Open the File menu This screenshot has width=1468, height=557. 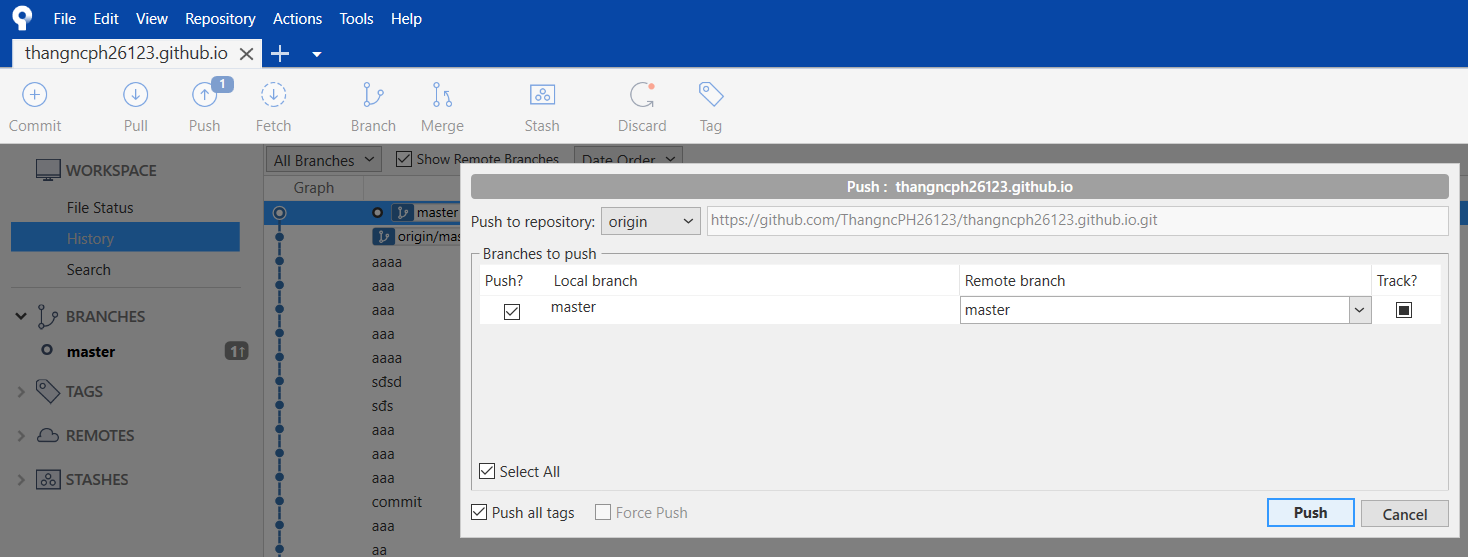pyautogui.click(x=64, y=18)
